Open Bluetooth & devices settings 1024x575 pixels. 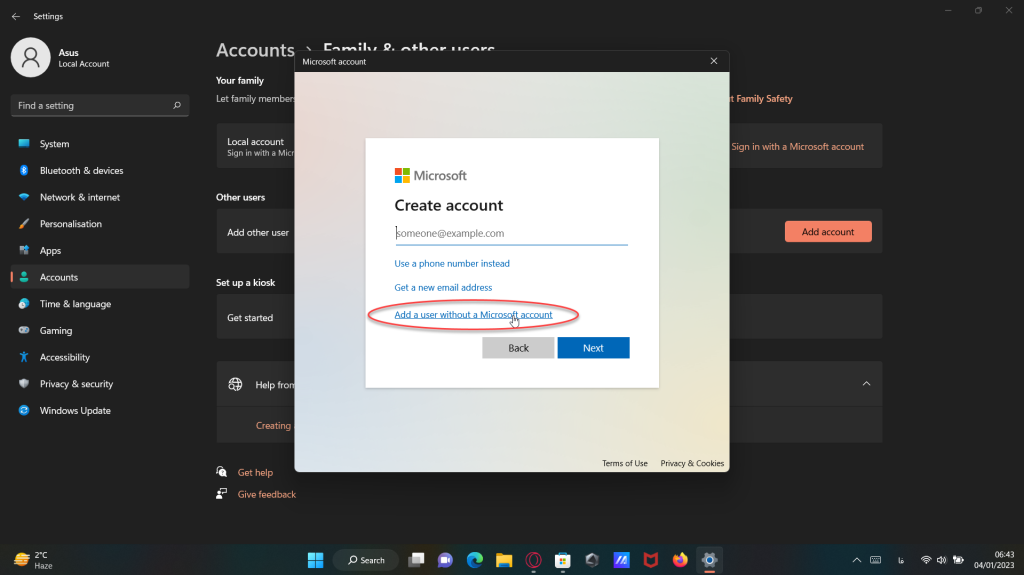[81, 171]
